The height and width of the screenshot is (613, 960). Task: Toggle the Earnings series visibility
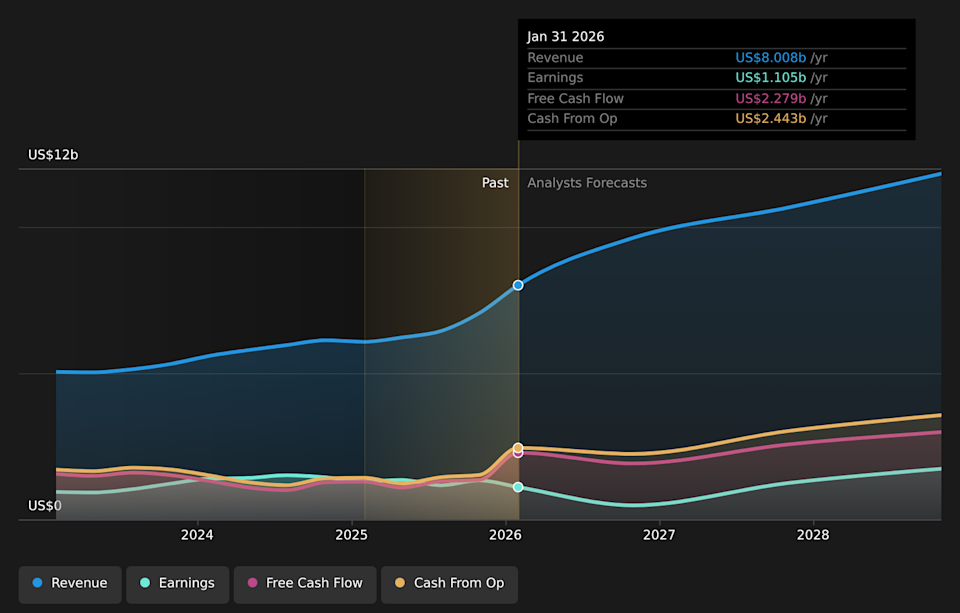click(177, 583)
